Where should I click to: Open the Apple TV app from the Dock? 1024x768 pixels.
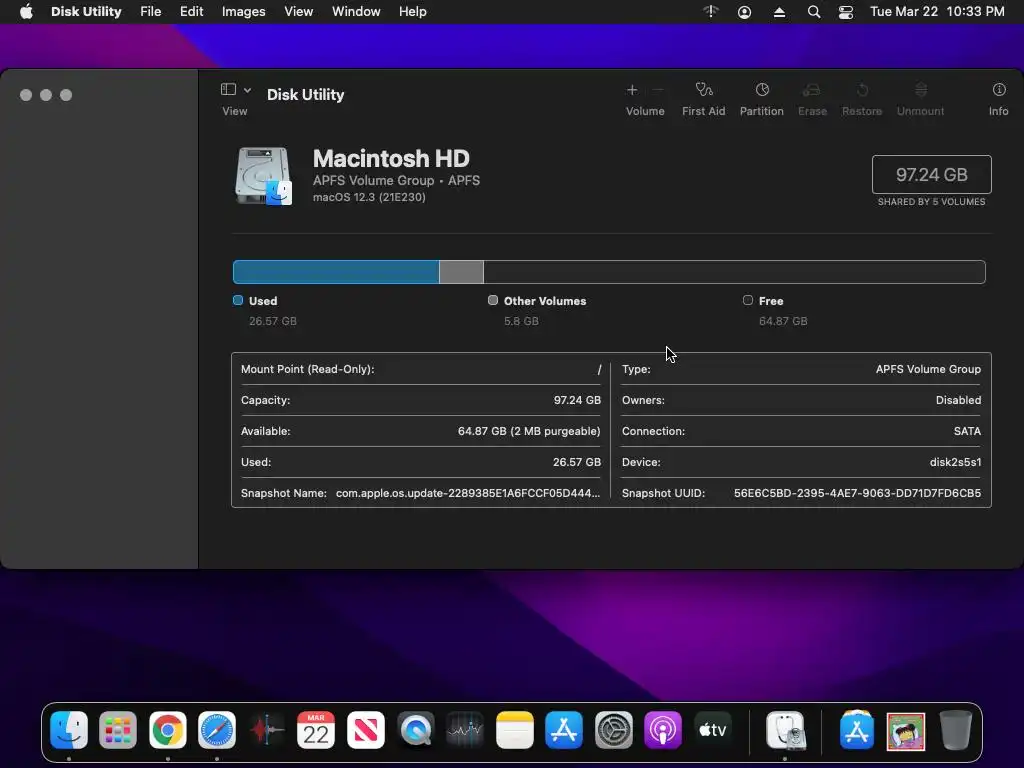click(x=712, y=729)
